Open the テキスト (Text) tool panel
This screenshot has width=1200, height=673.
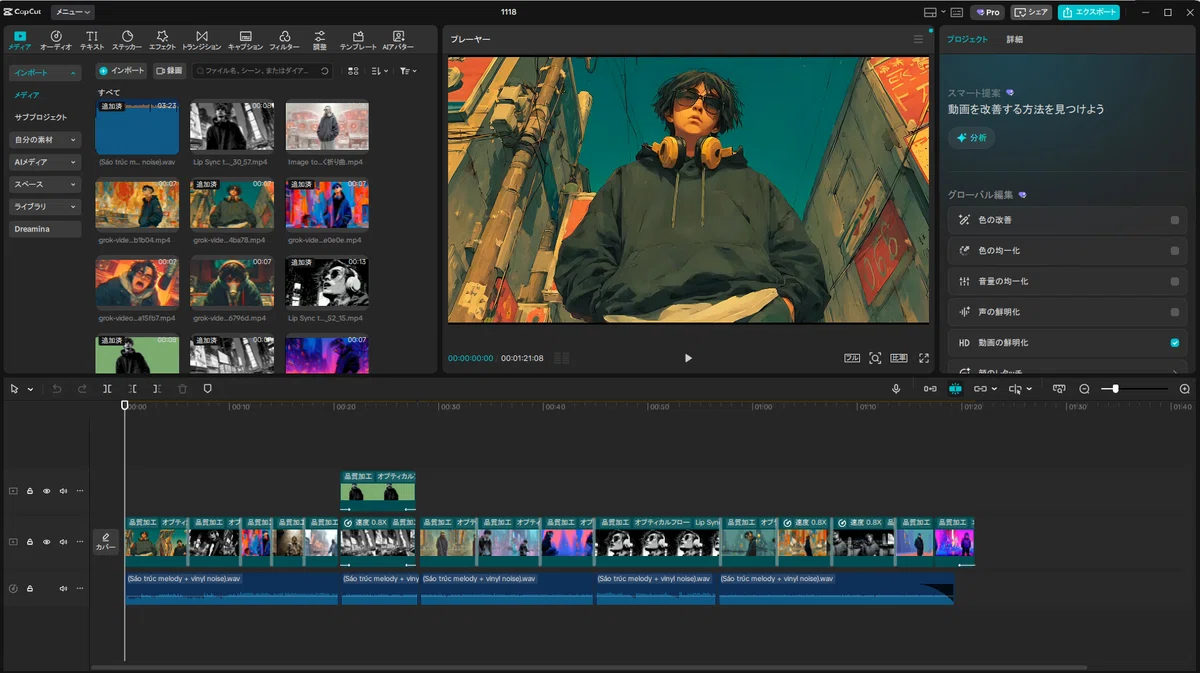coord(92,40)
